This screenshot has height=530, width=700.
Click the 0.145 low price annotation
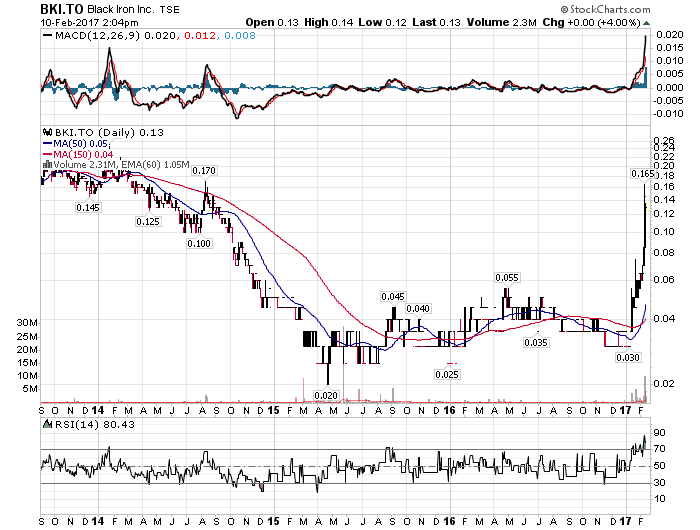pyautogui.click(x=88, y=208)
